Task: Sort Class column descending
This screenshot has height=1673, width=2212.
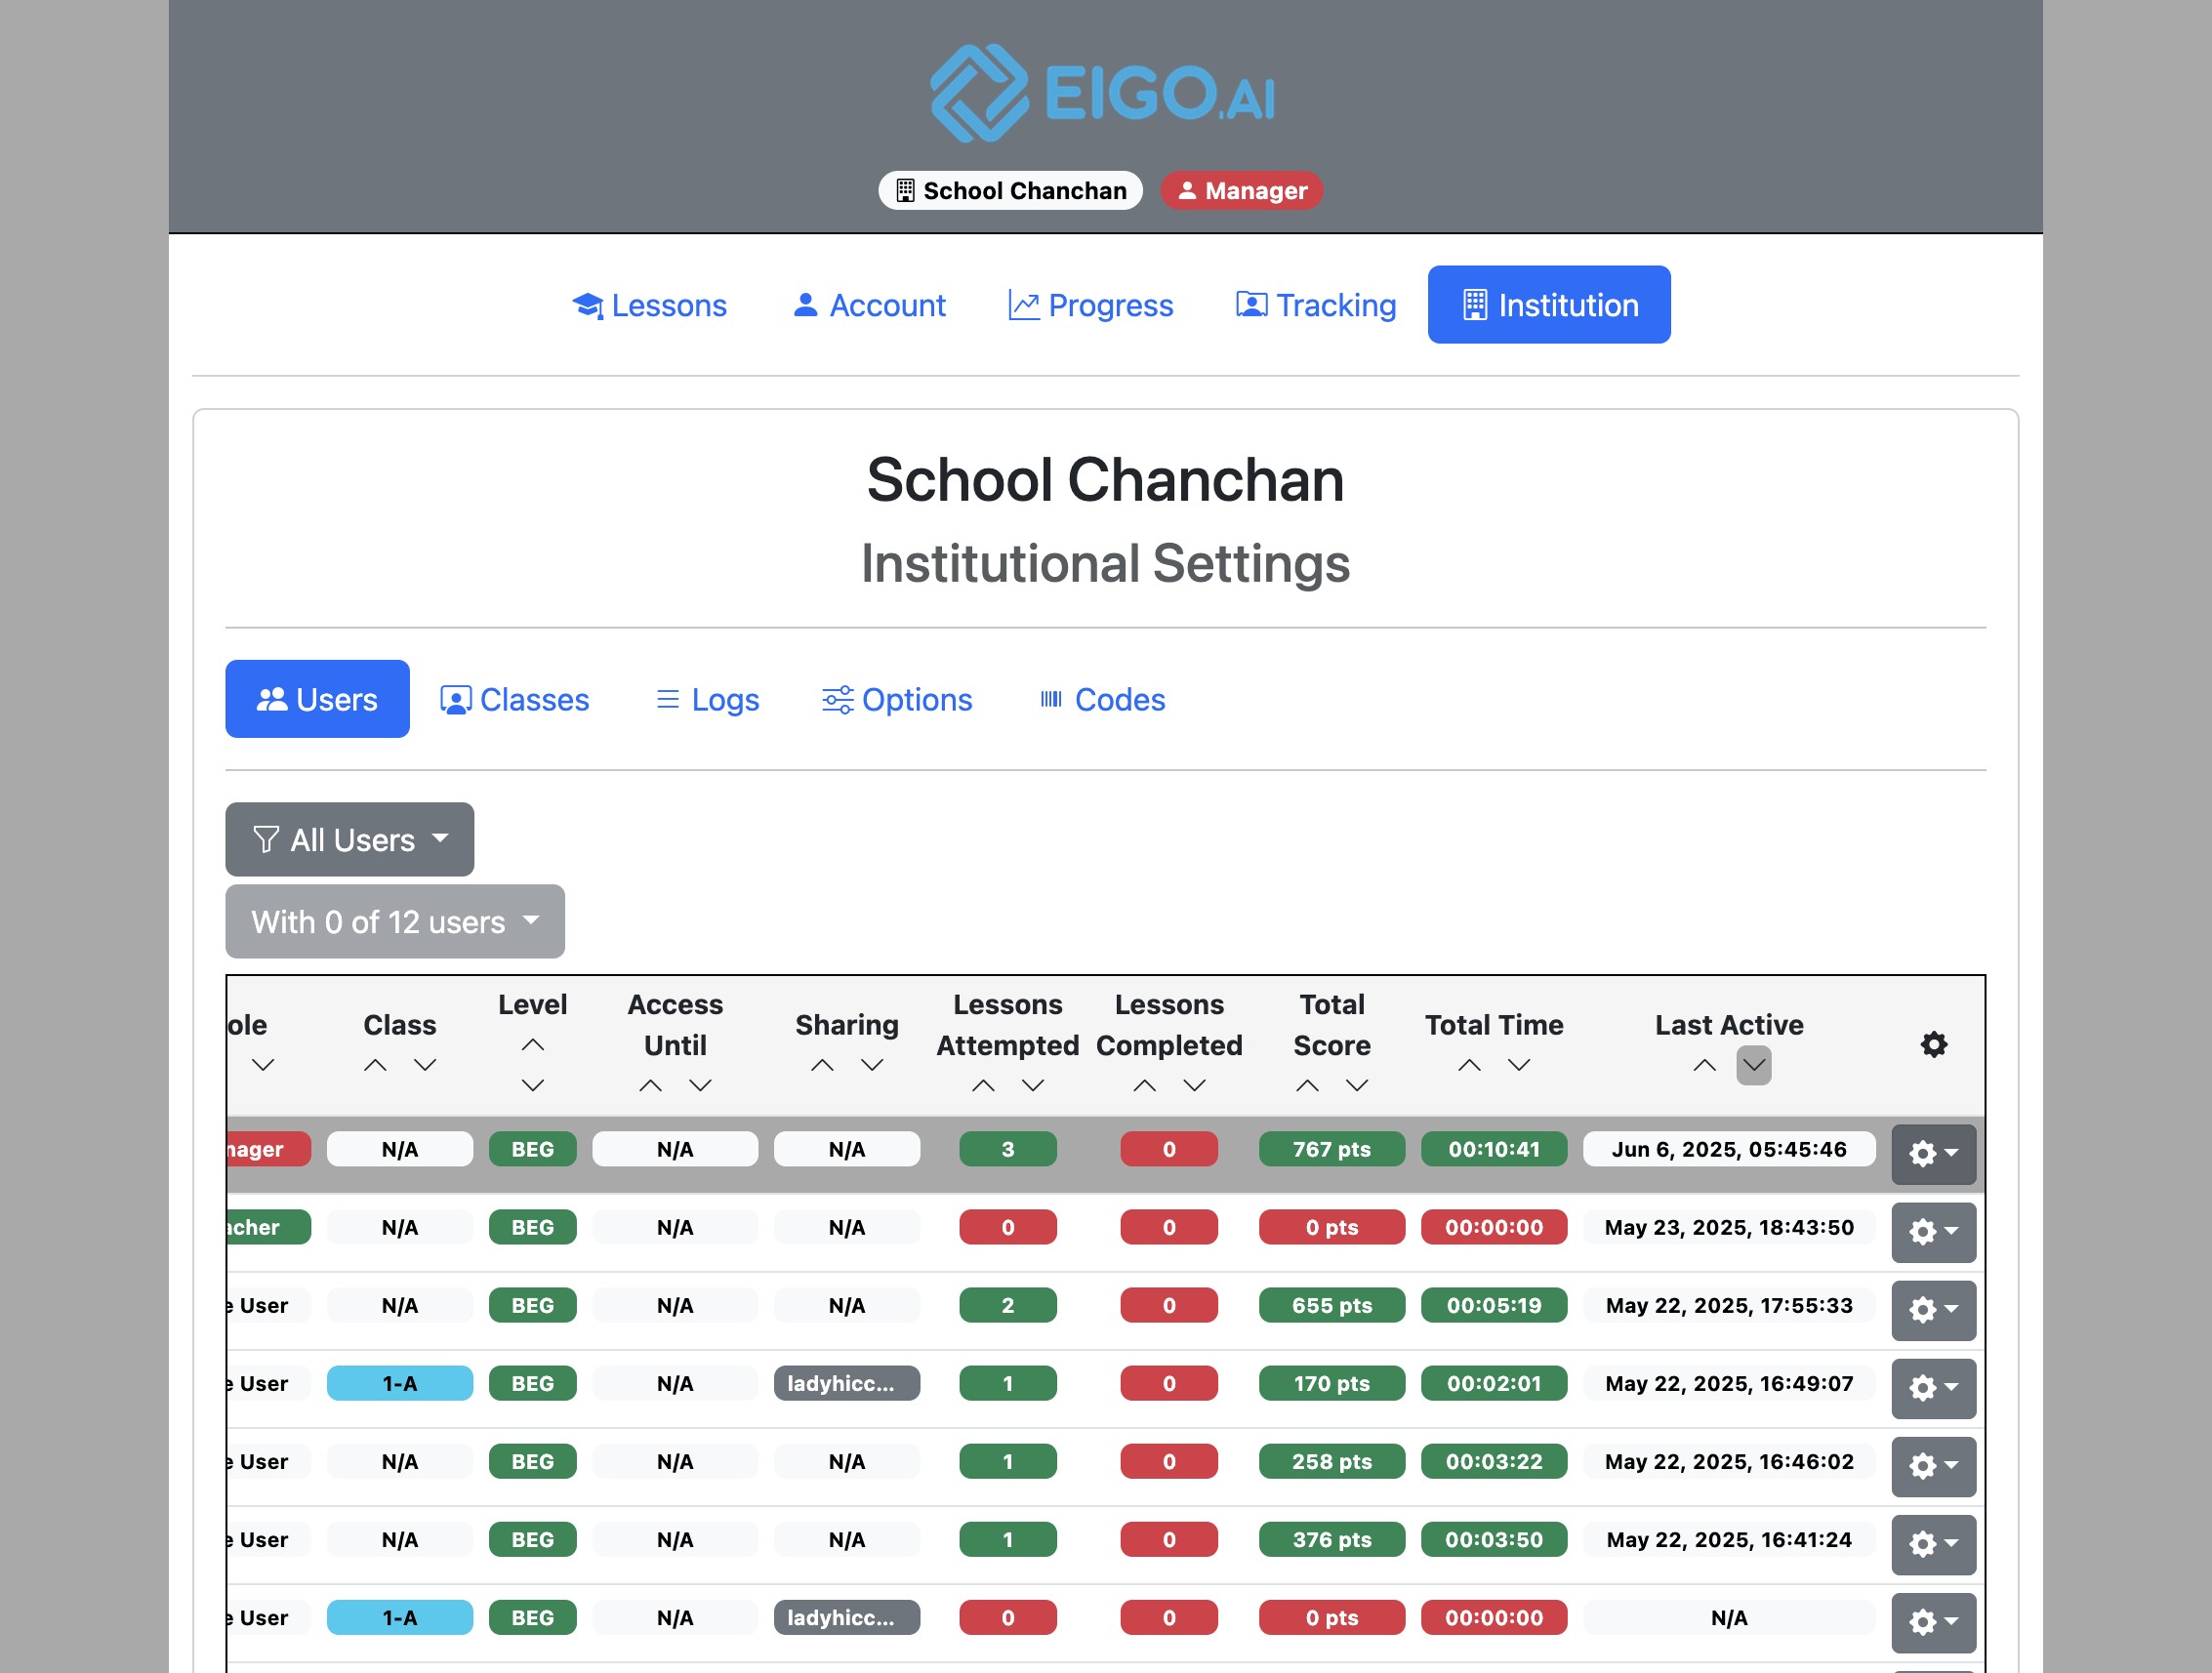Action: 425,1065
